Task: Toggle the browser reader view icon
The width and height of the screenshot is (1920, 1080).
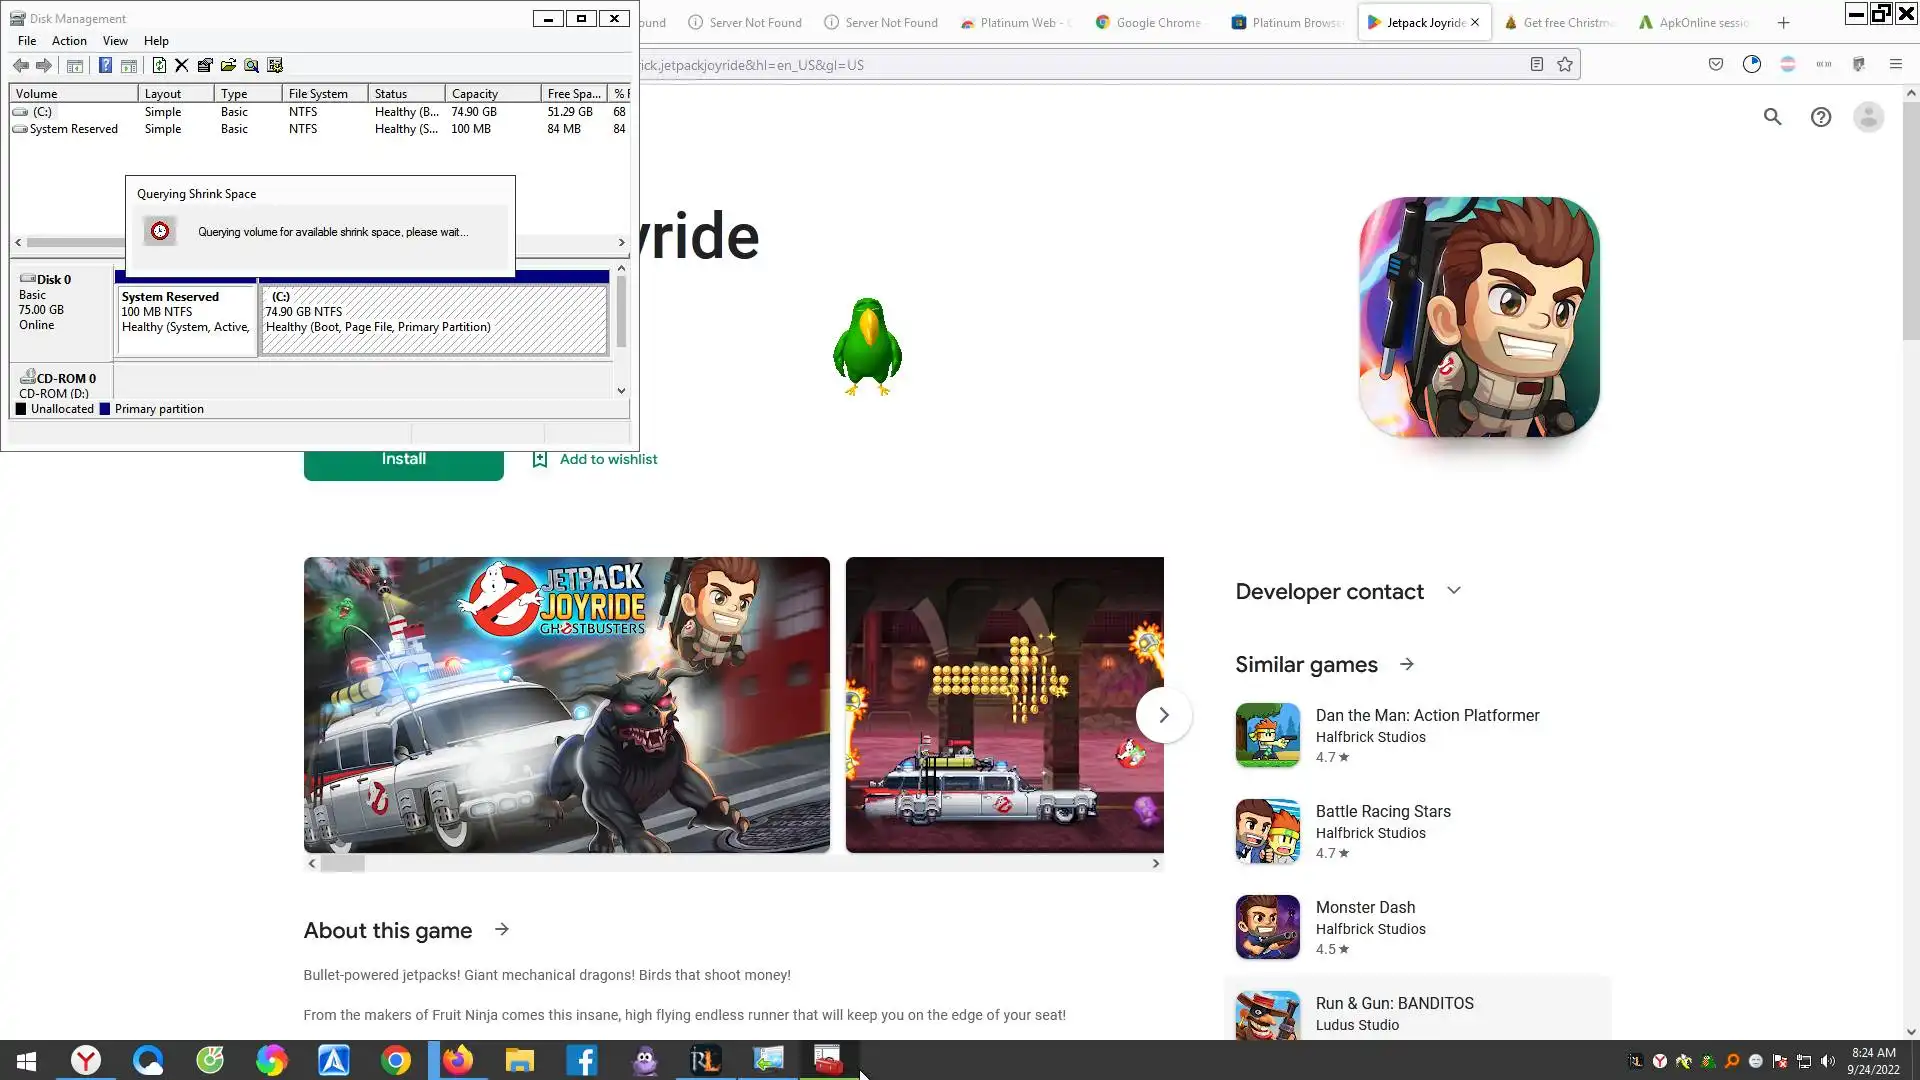Action: (x=1537, y=65)
